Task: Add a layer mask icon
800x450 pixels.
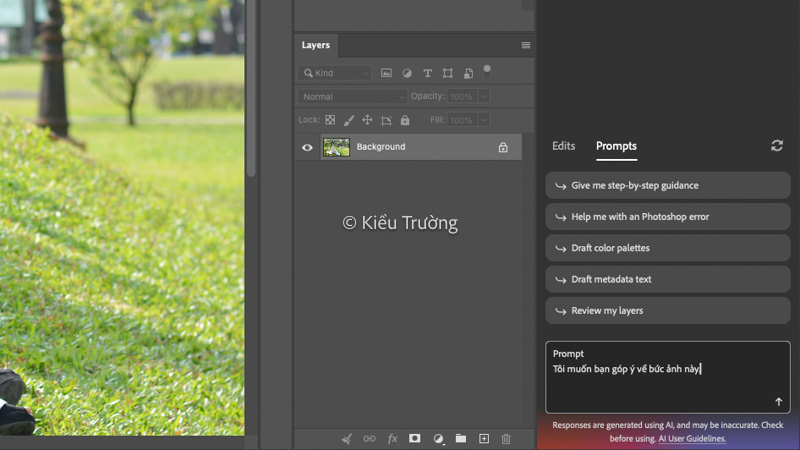Action: (415, 438)
